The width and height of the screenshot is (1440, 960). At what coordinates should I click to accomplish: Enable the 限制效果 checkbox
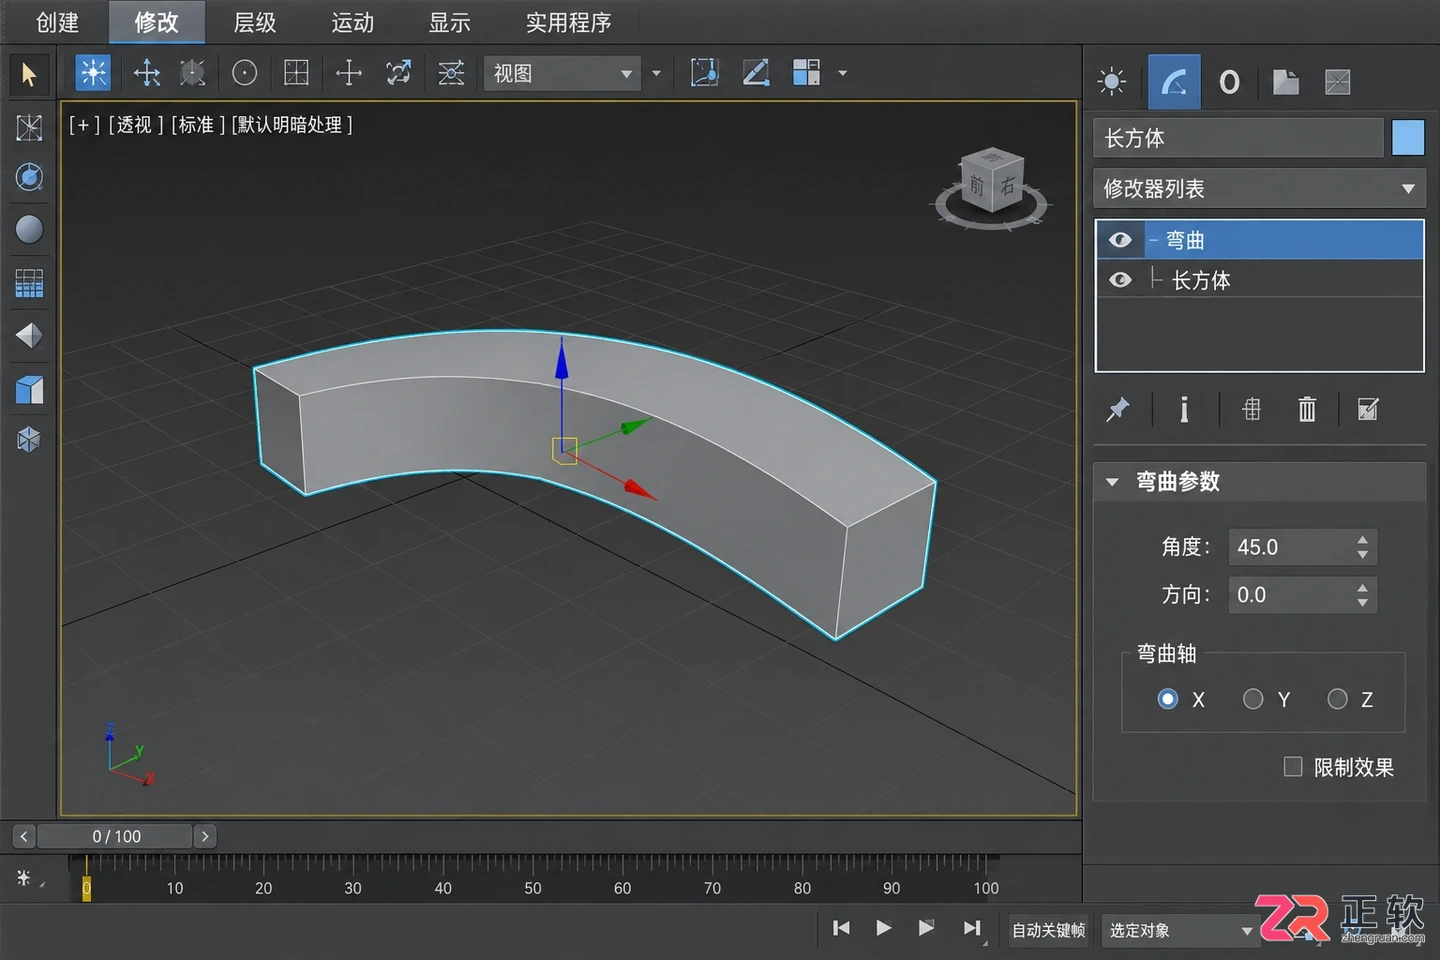[x=1293, y=766]
